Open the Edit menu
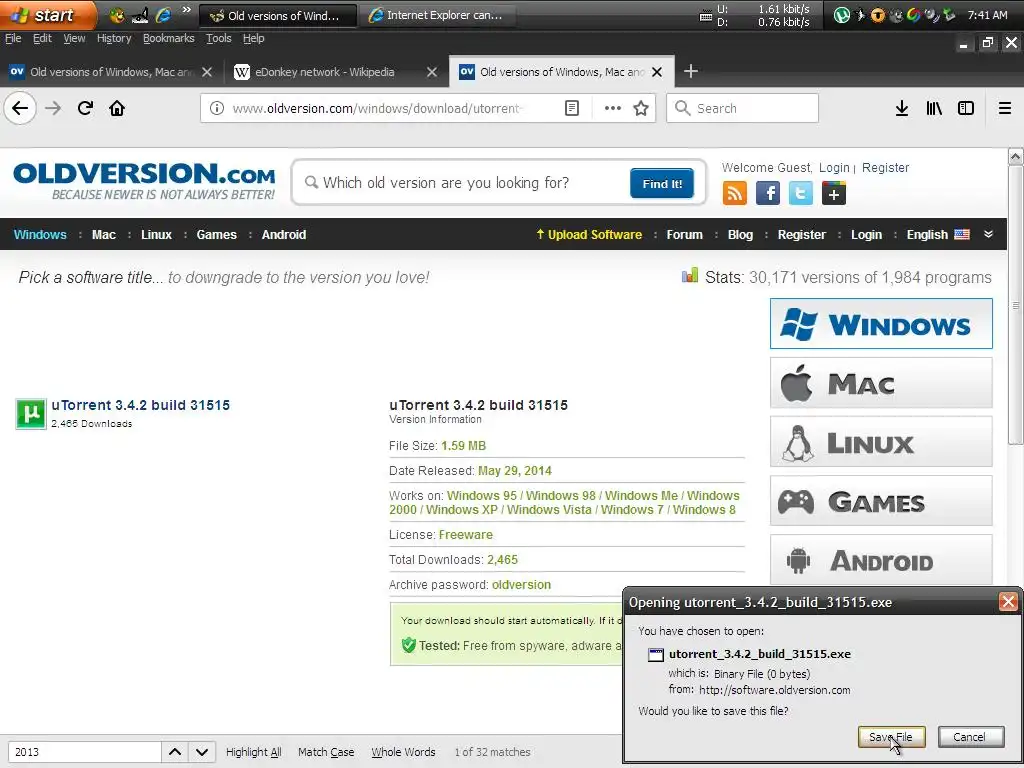This screenshot has width=1024, height=768. pyautogui.click(x=42, y=38)
